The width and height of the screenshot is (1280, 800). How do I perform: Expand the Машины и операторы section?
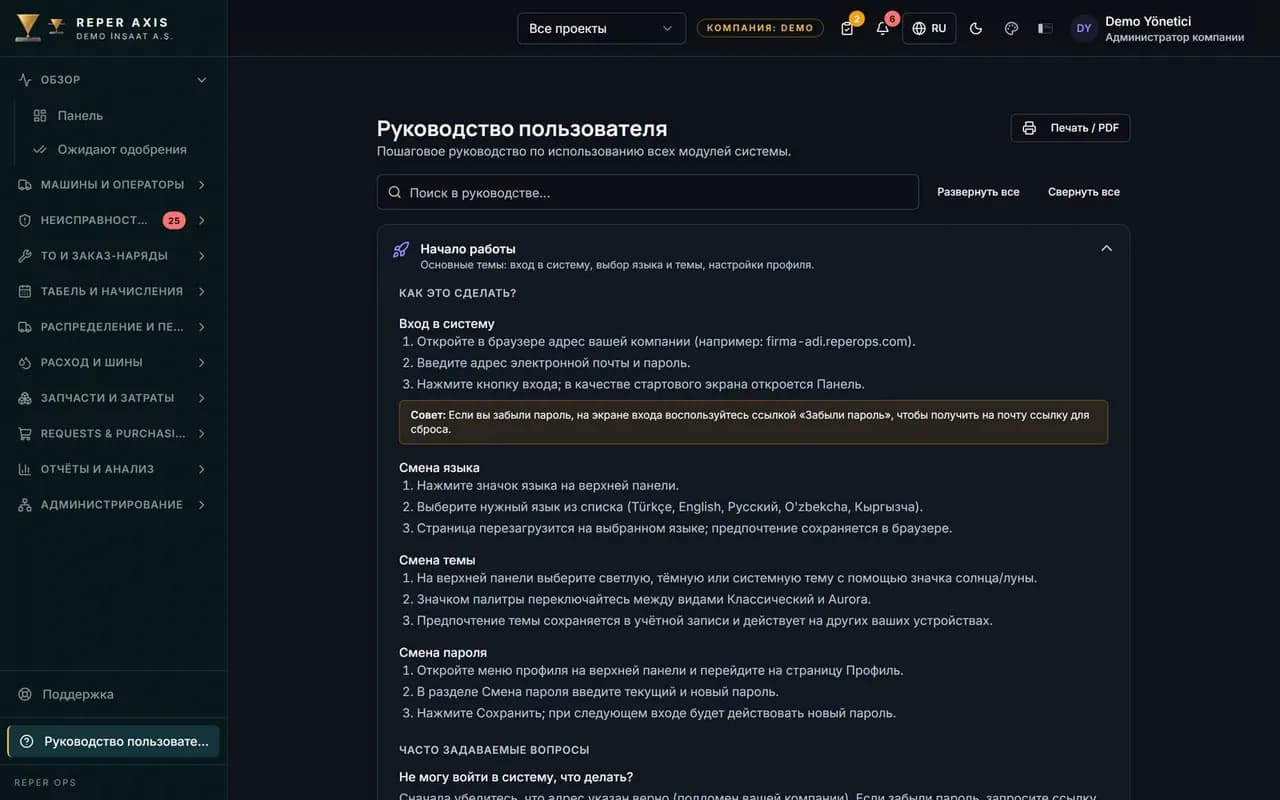pyautogui.click(x=113, y=185)
